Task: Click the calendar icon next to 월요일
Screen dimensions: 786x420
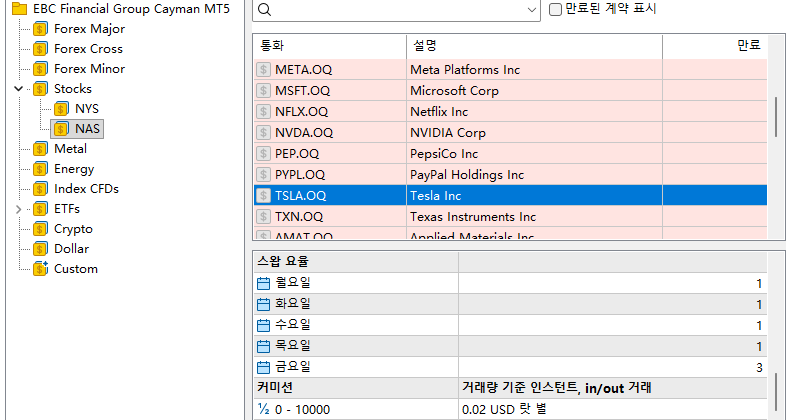Action: click(x=264, y=284)
